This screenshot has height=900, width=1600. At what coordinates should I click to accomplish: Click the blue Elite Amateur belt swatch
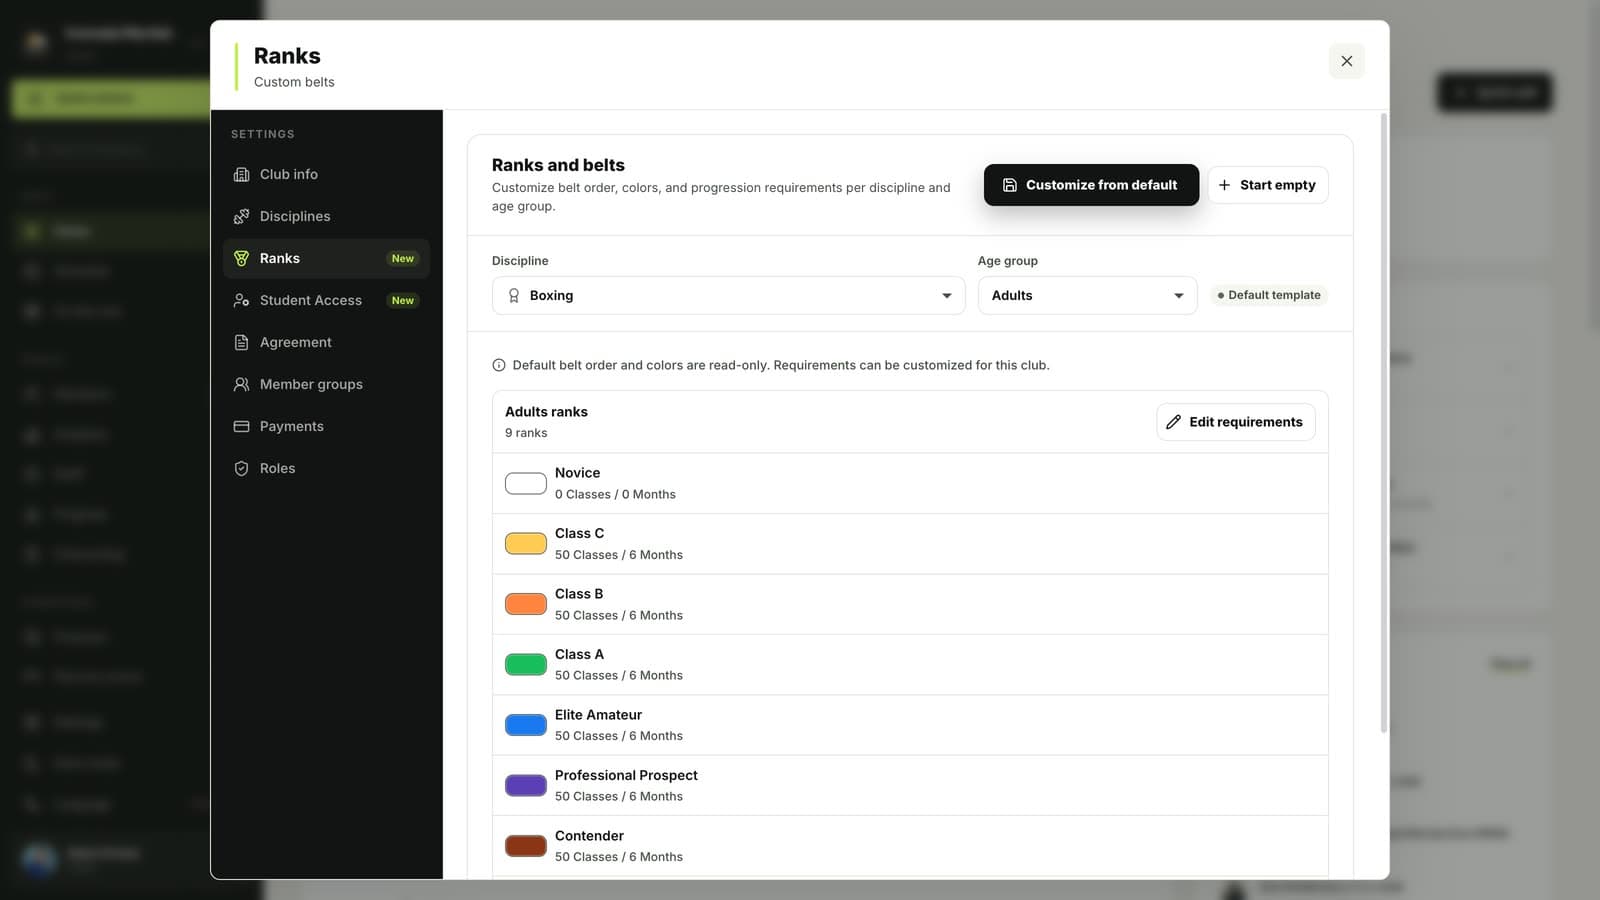(x=526, y=725)
